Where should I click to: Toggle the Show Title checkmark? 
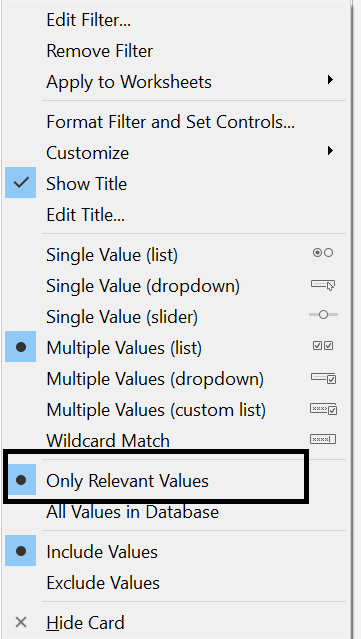[20, 183]
